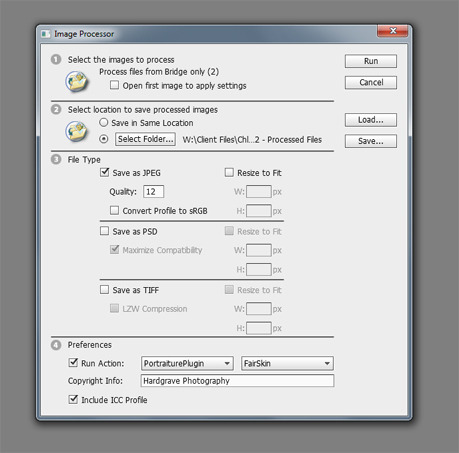This screenshot has height=453, width=459.
Task: Open the PortraiturePlugin action set dropdown
Action: click(x=187, y=363)
